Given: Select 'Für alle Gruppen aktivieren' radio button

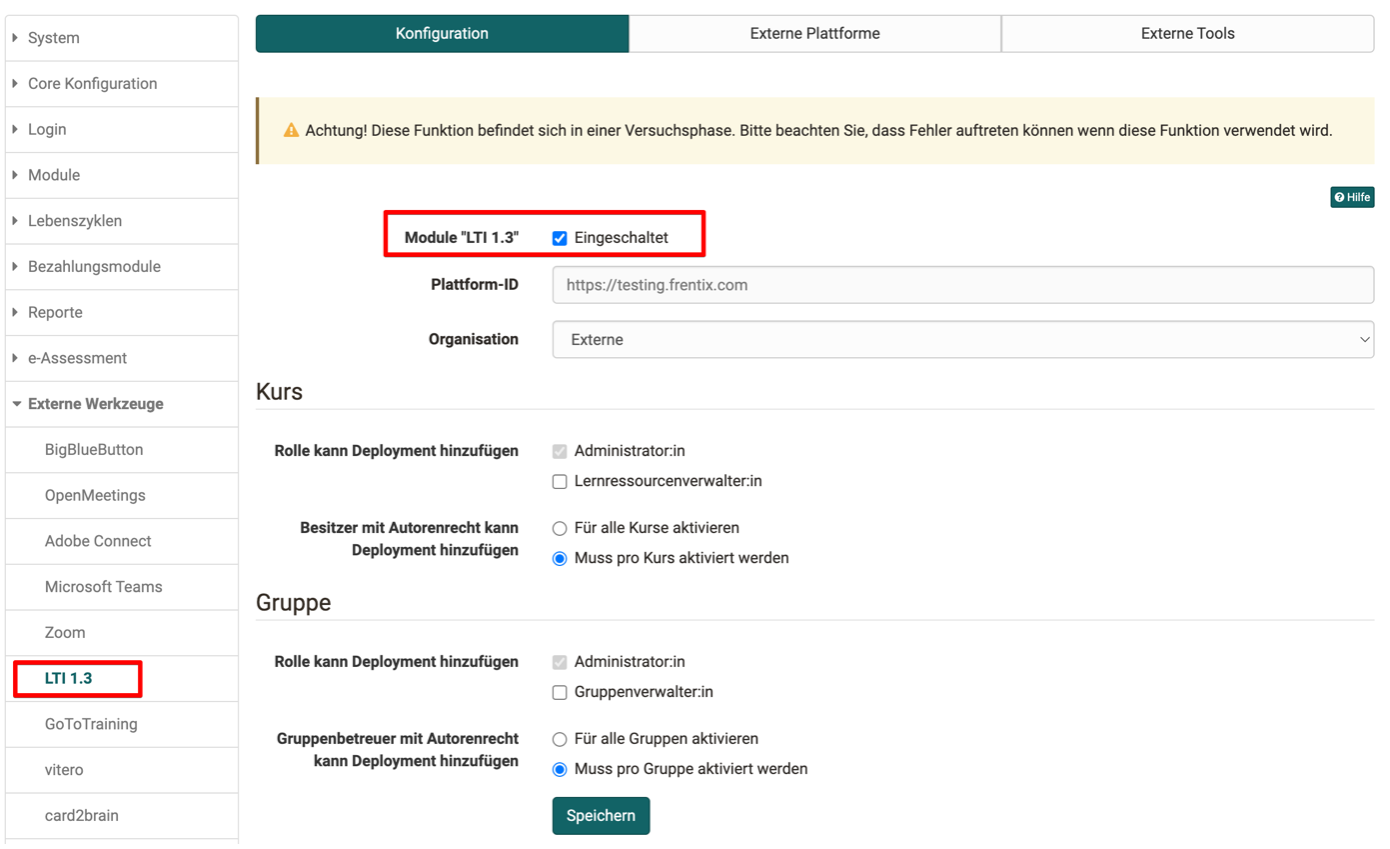Looking at the screenshot, I should pos(560,739).
